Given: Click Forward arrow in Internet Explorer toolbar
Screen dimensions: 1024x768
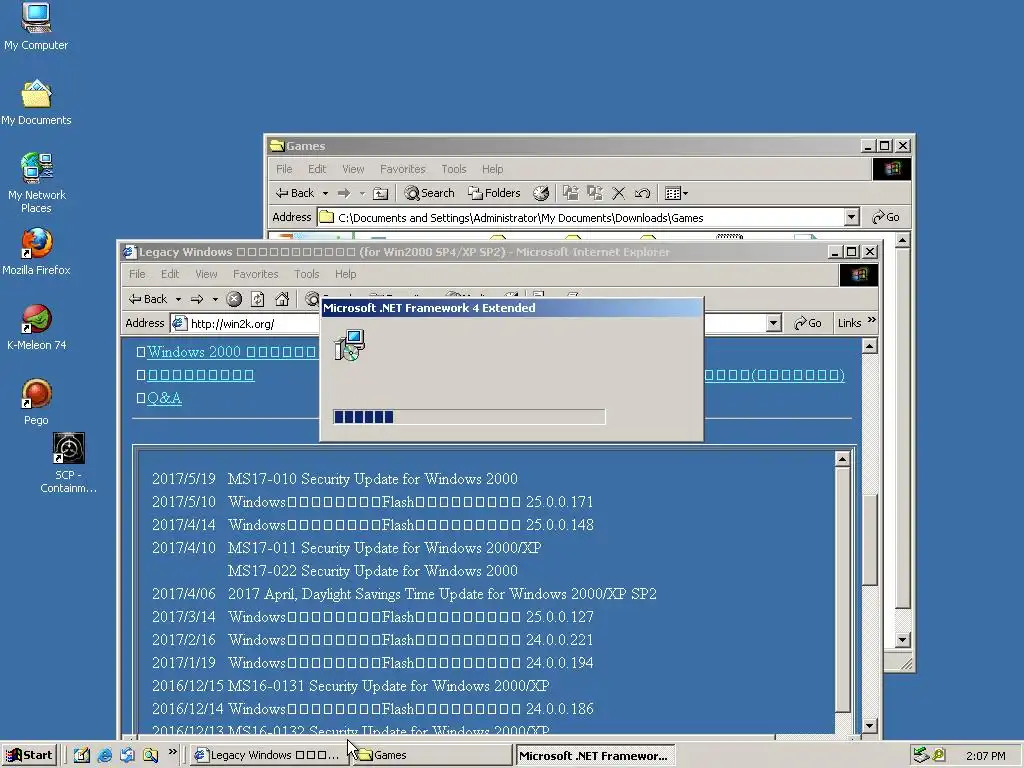Looking at the screenshot, I should coord(197,299).
